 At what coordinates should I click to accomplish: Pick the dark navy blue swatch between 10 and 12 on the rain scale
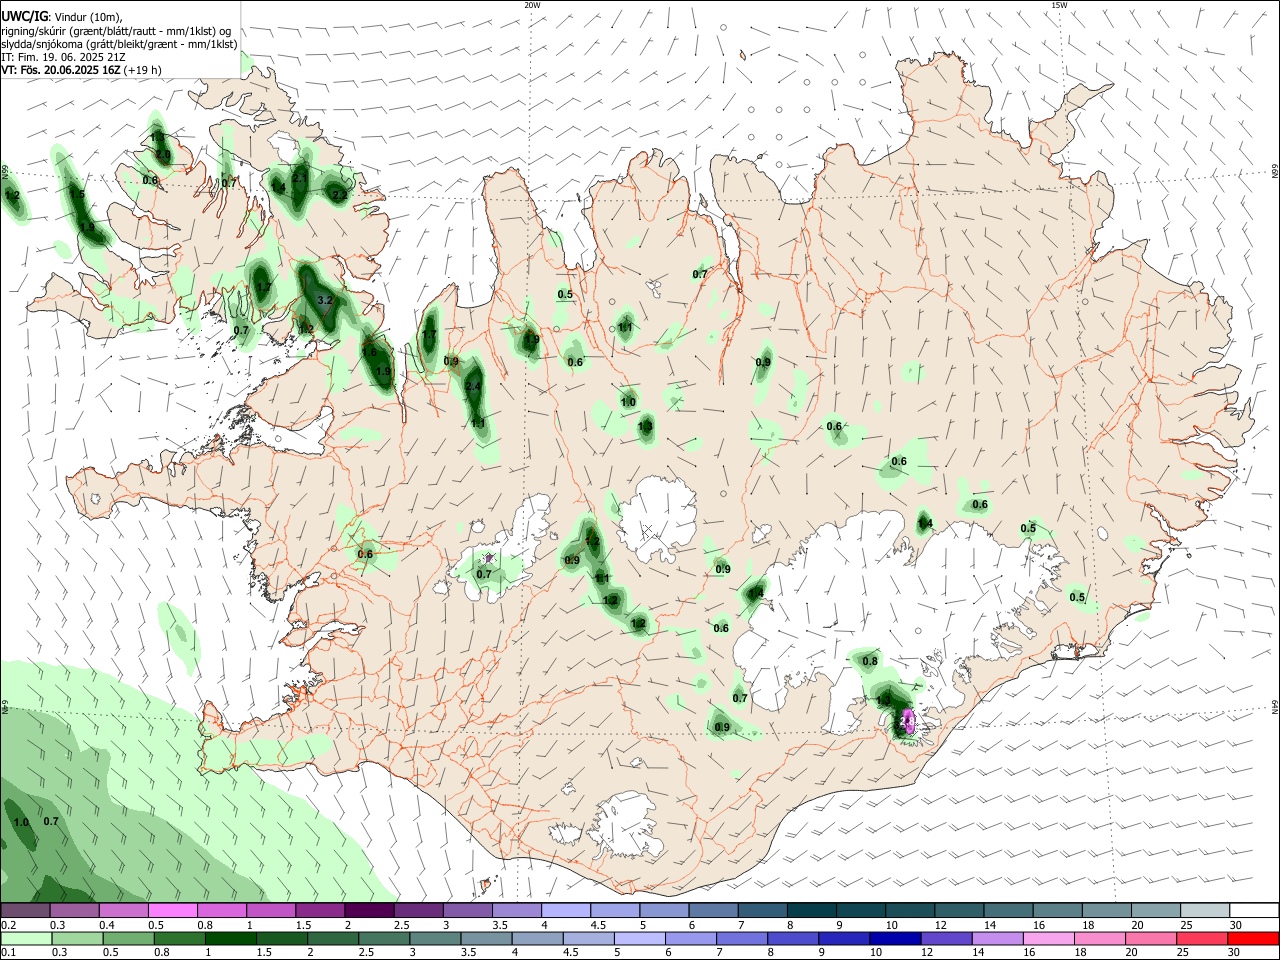894,938
